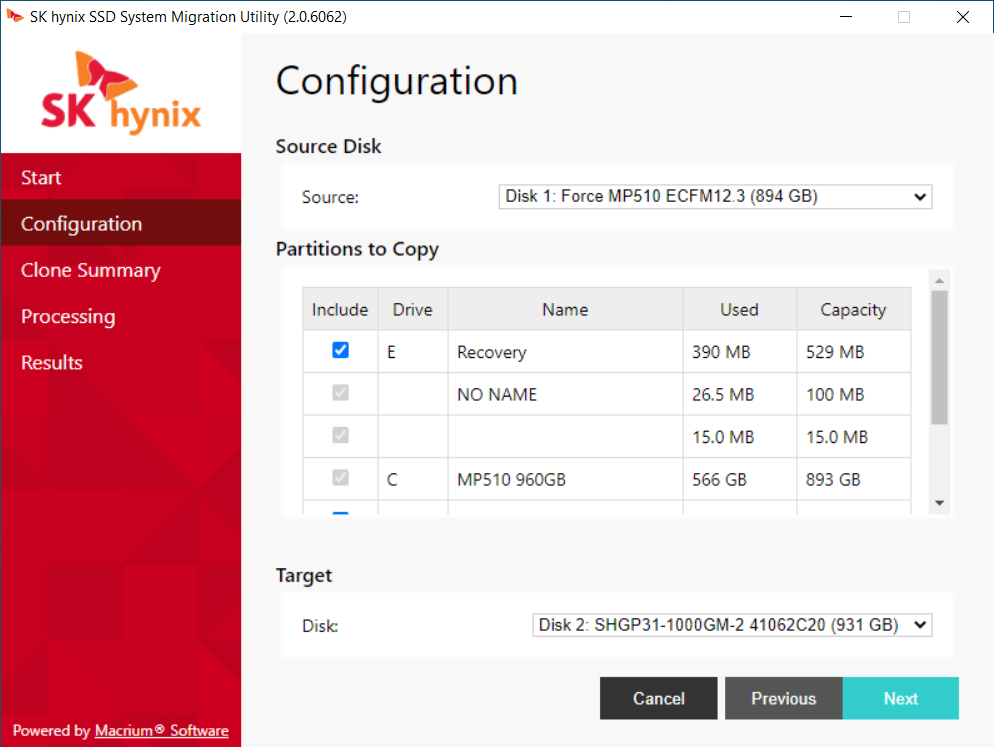The width and height of the screenshot is (994, 747).
Task: Select the NO NAME partition name cell
Action: (565, 394)
